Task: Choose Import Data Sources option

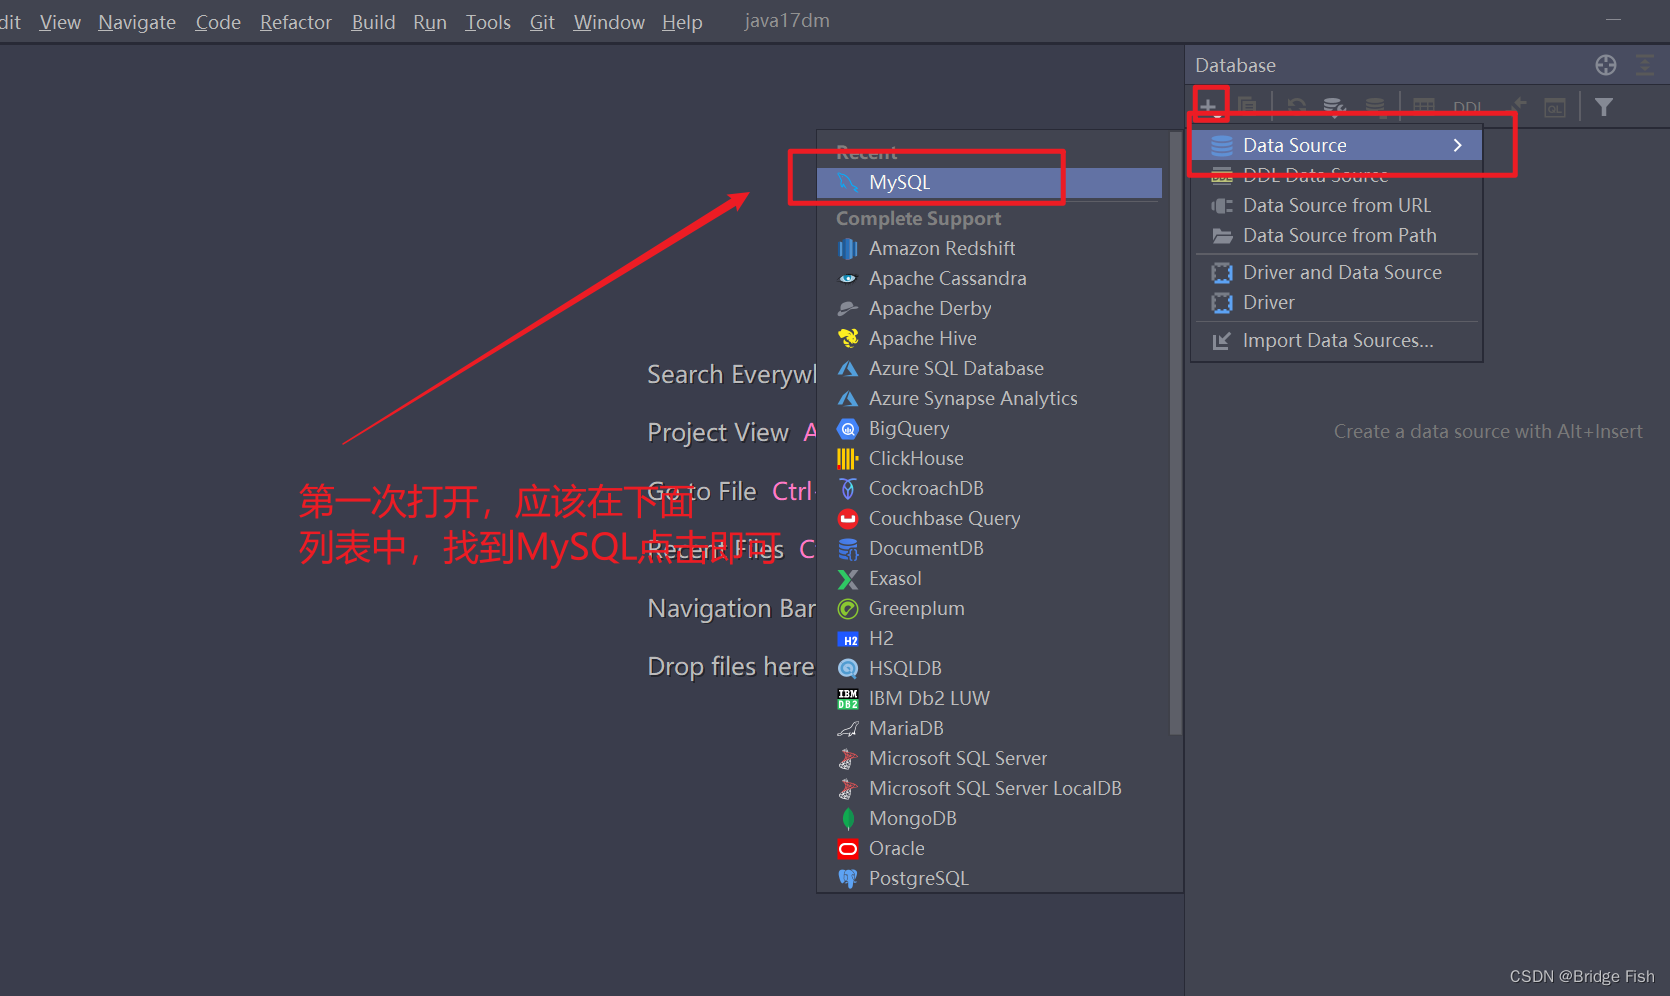Action: point(1335,340)
